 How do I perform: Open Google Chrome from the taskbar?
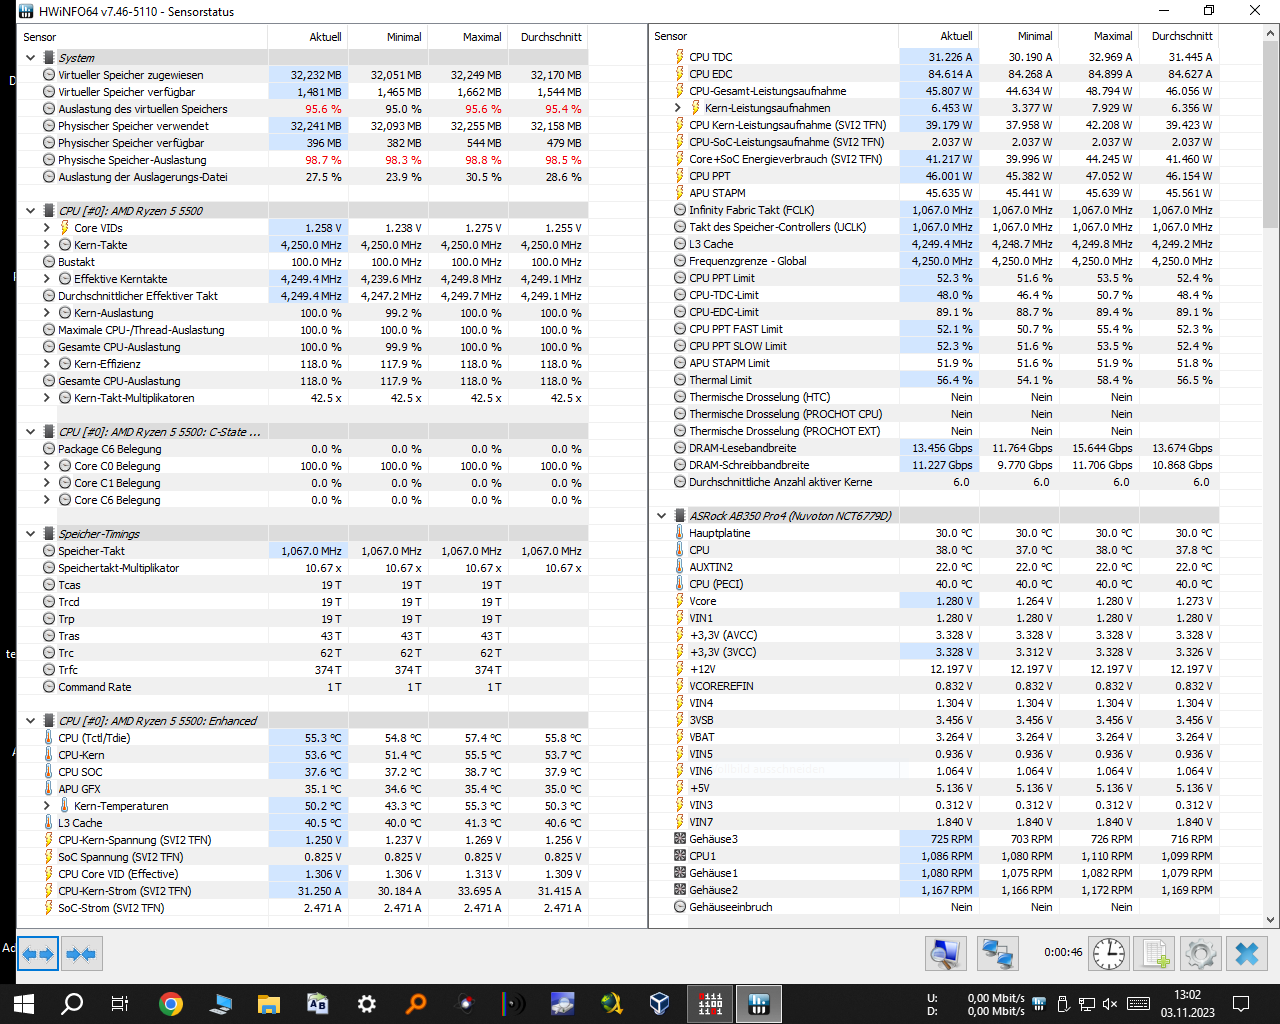tap(171, 1004)
